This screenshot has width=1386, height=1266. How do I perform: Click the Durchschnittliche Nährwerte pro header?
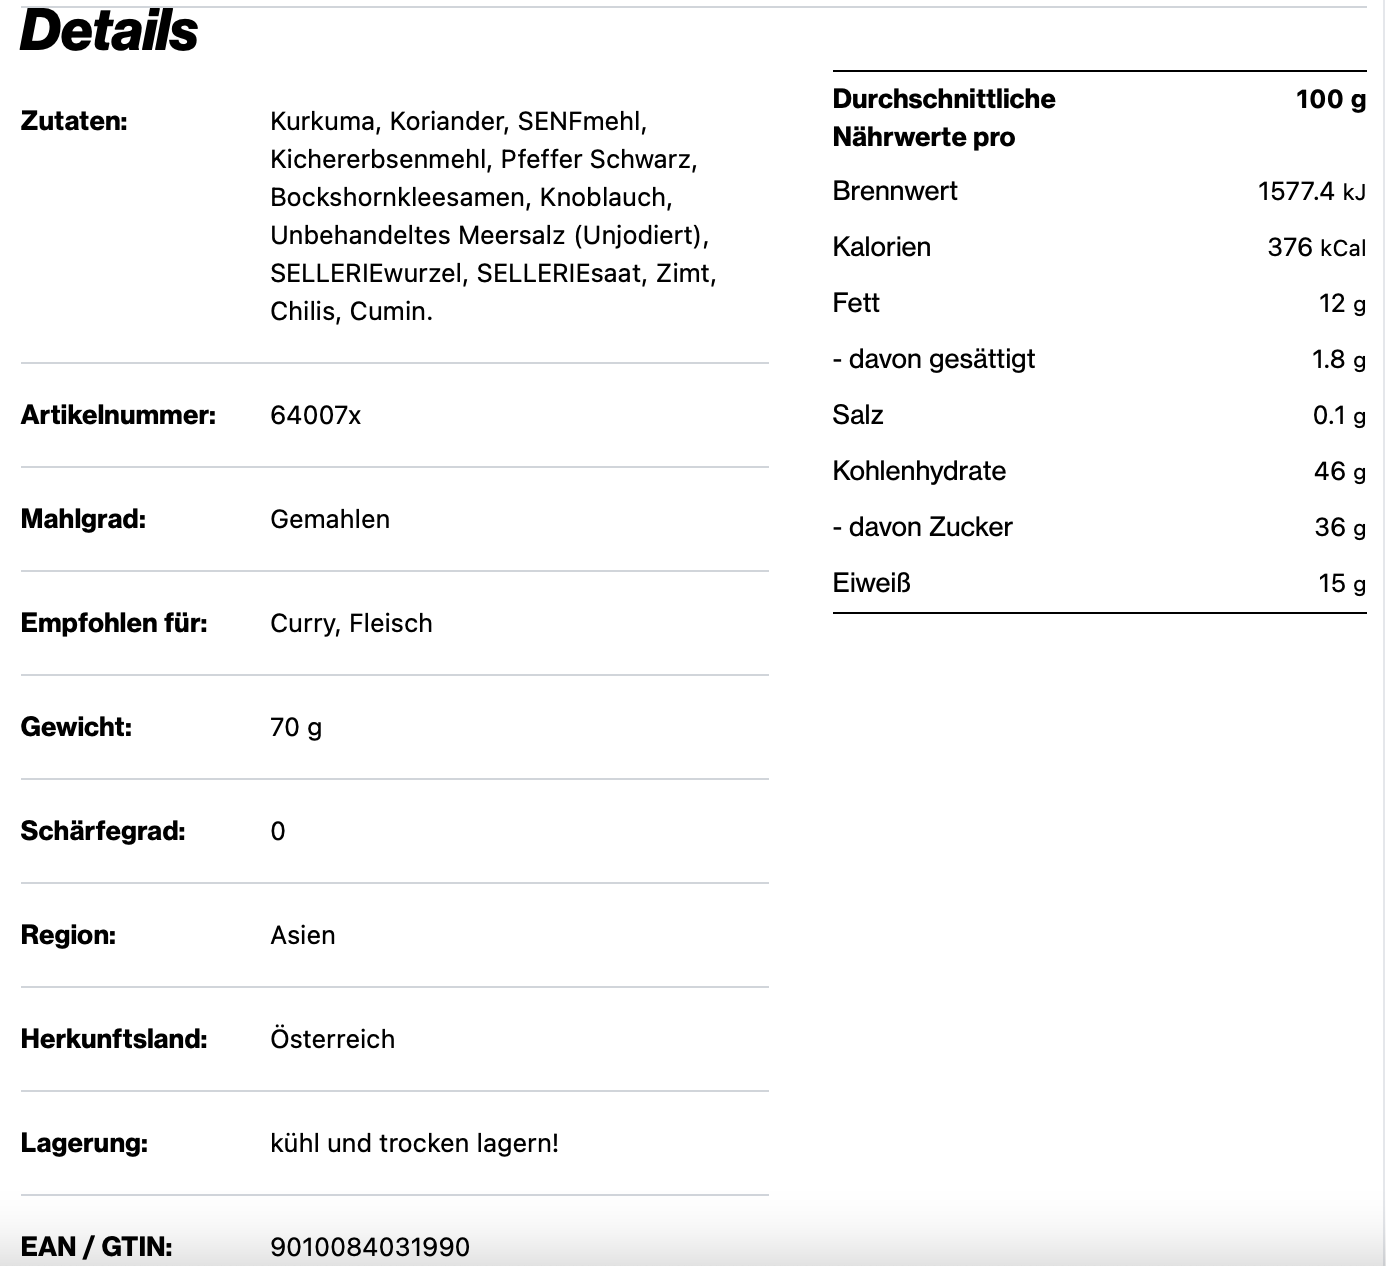tap(943, 118)
